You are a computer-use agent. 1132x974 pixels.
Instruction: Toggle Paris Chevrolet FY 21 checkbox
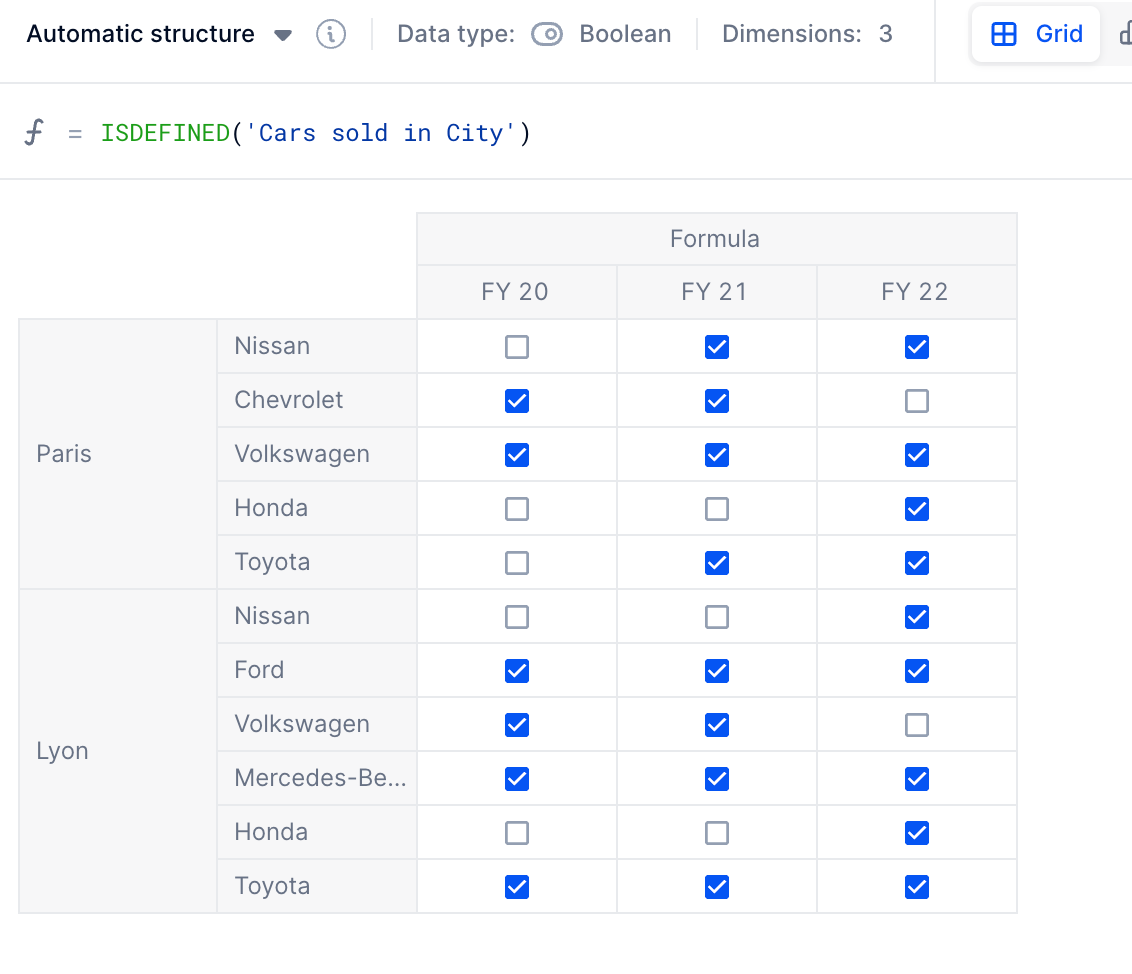point(717,401)
